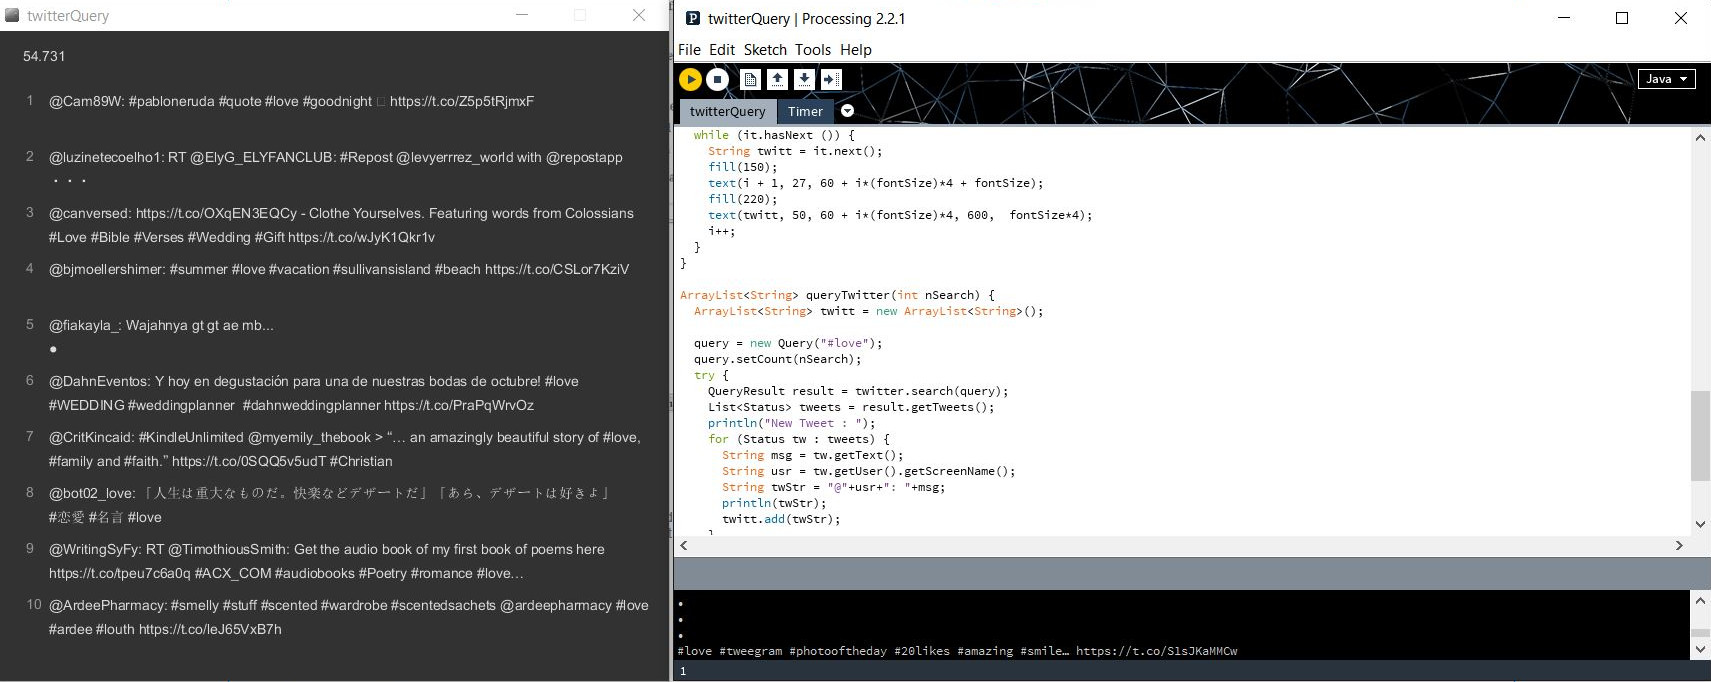Close the twitterQuery sketch window
Viewport: 1711px width, 682px height.
click(639, 15)
